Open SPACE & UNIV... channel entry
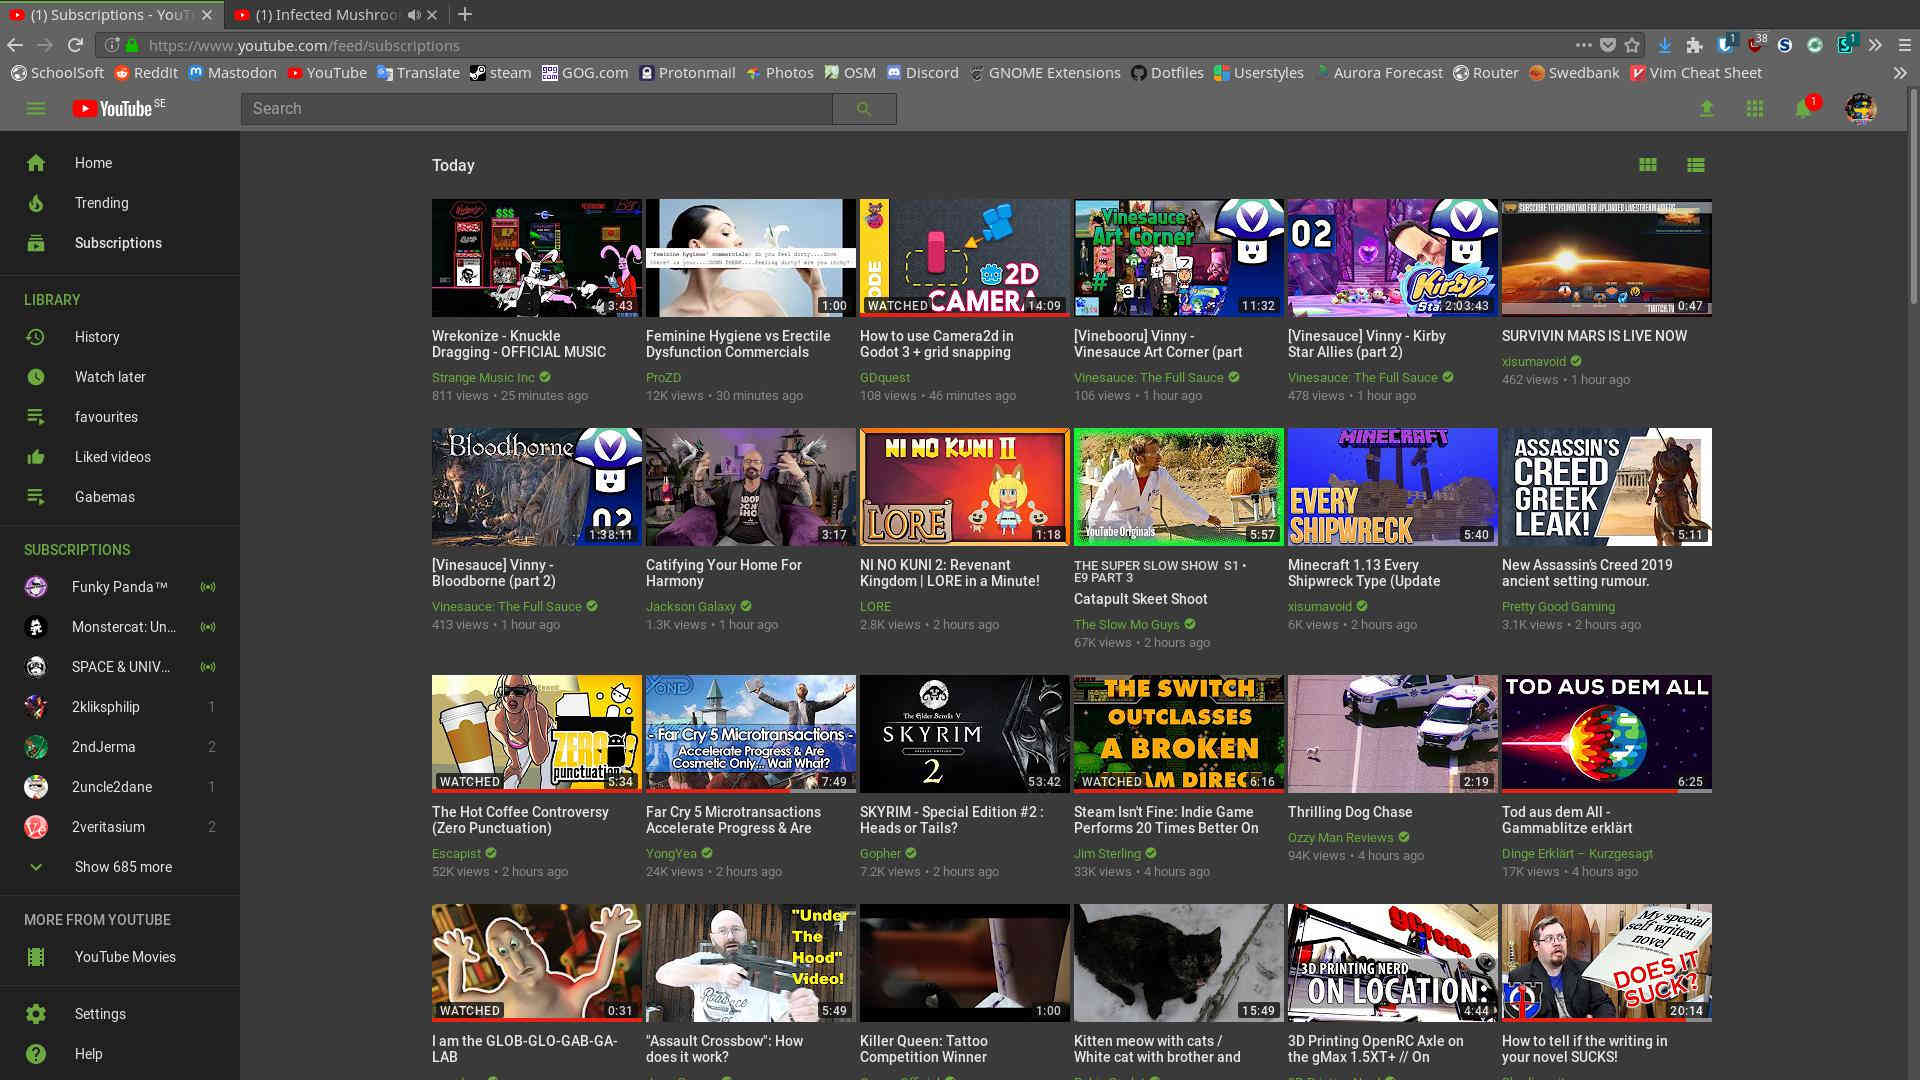Screen dimensions: 1920x1080 point(120,667)
